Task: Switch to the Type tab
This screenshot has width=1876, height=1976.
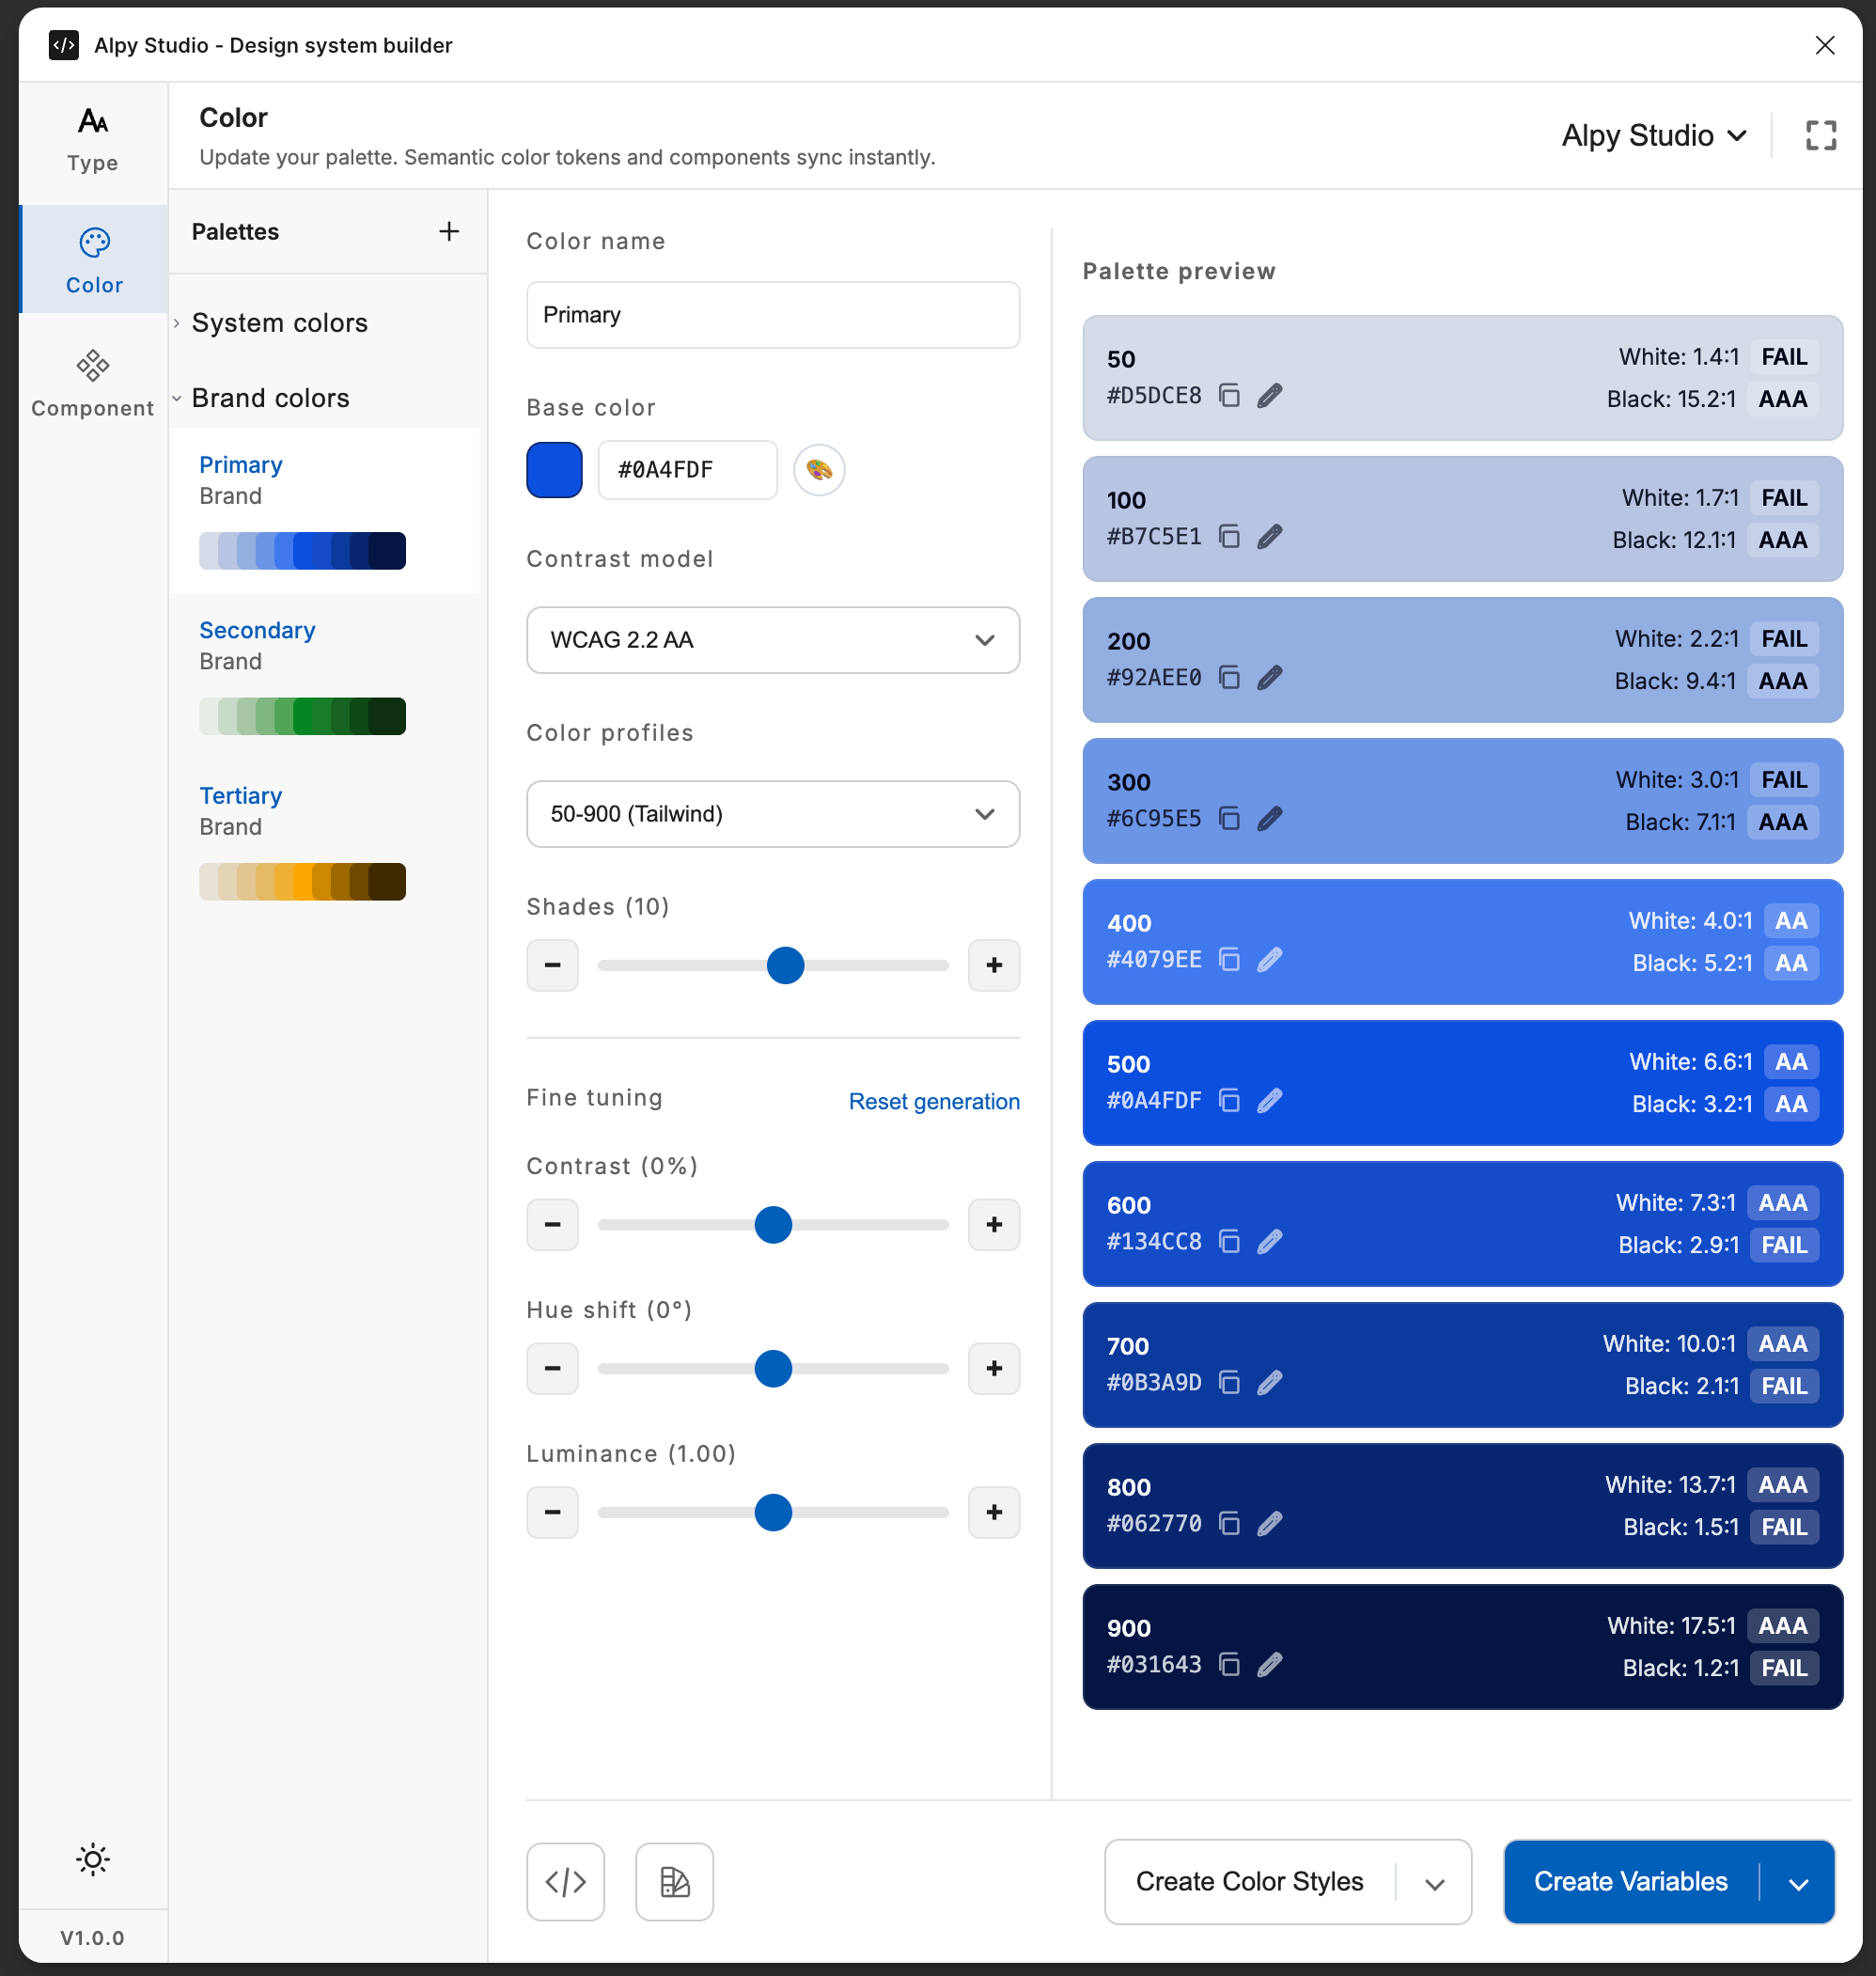Action: 93,139
